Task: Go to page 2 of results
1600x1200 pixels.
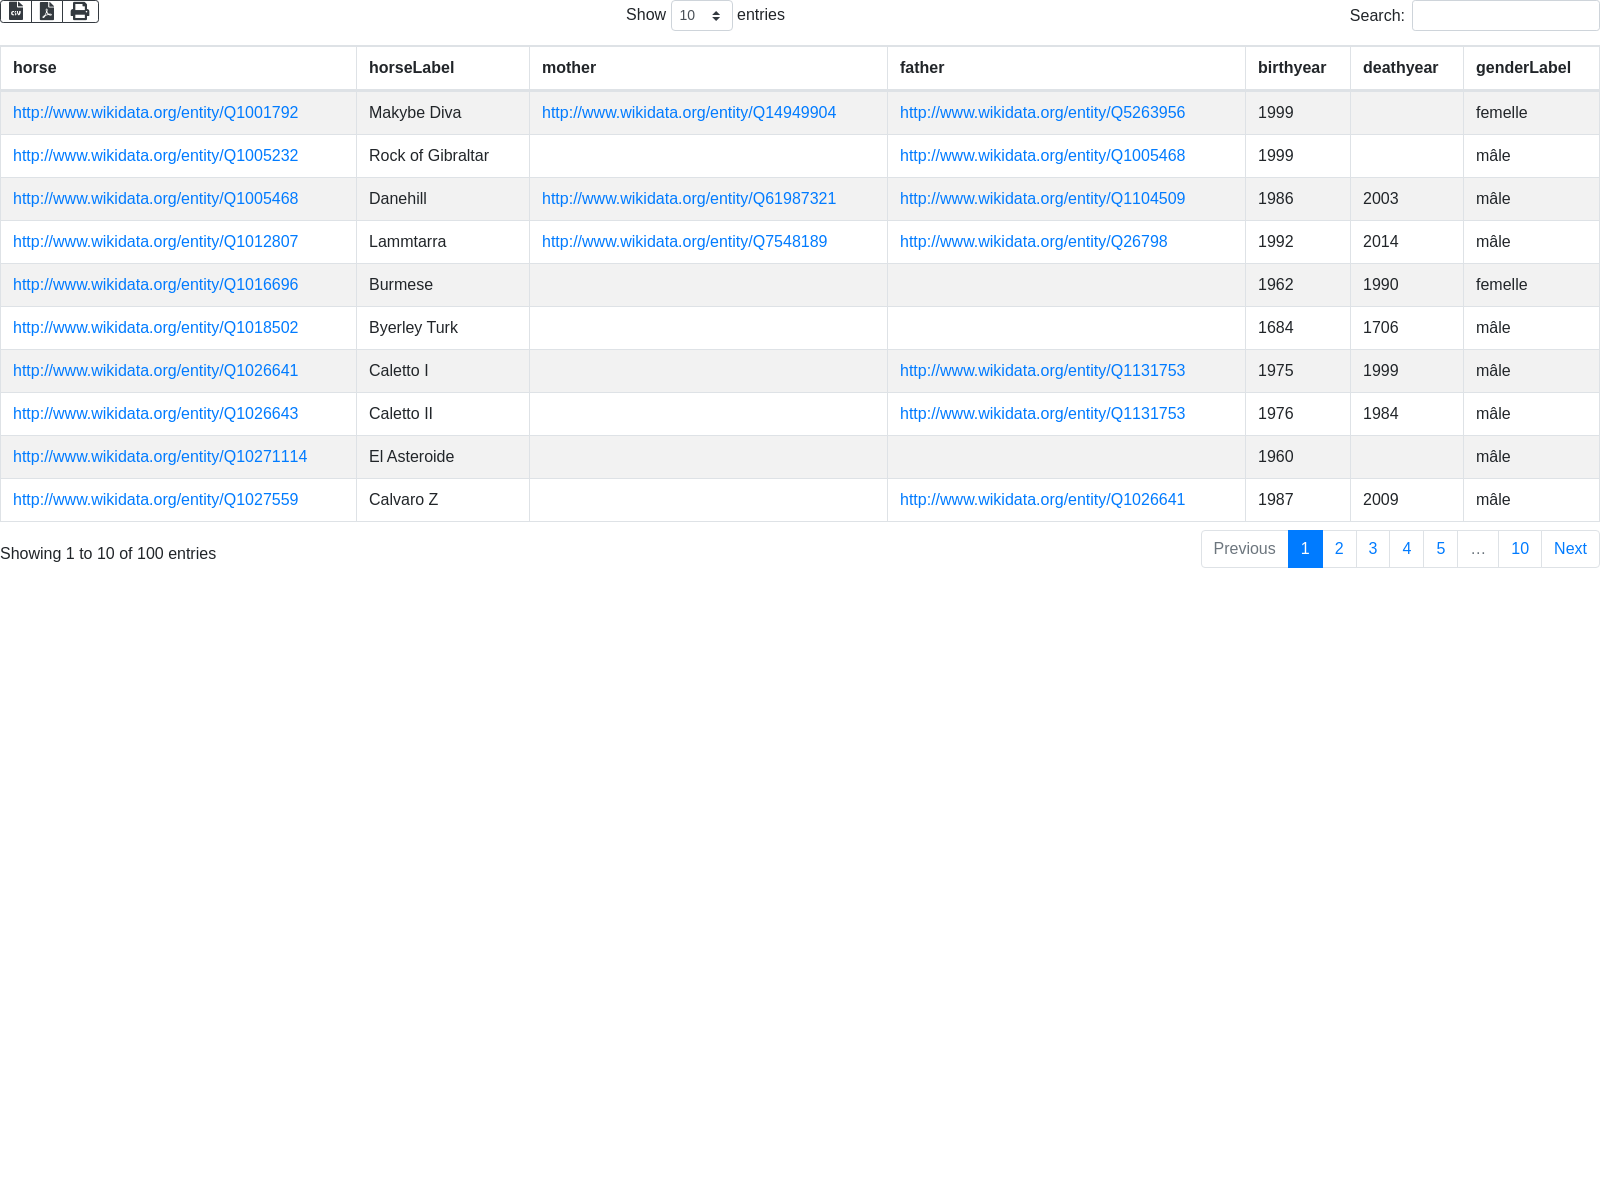Action: (1339, 549)
